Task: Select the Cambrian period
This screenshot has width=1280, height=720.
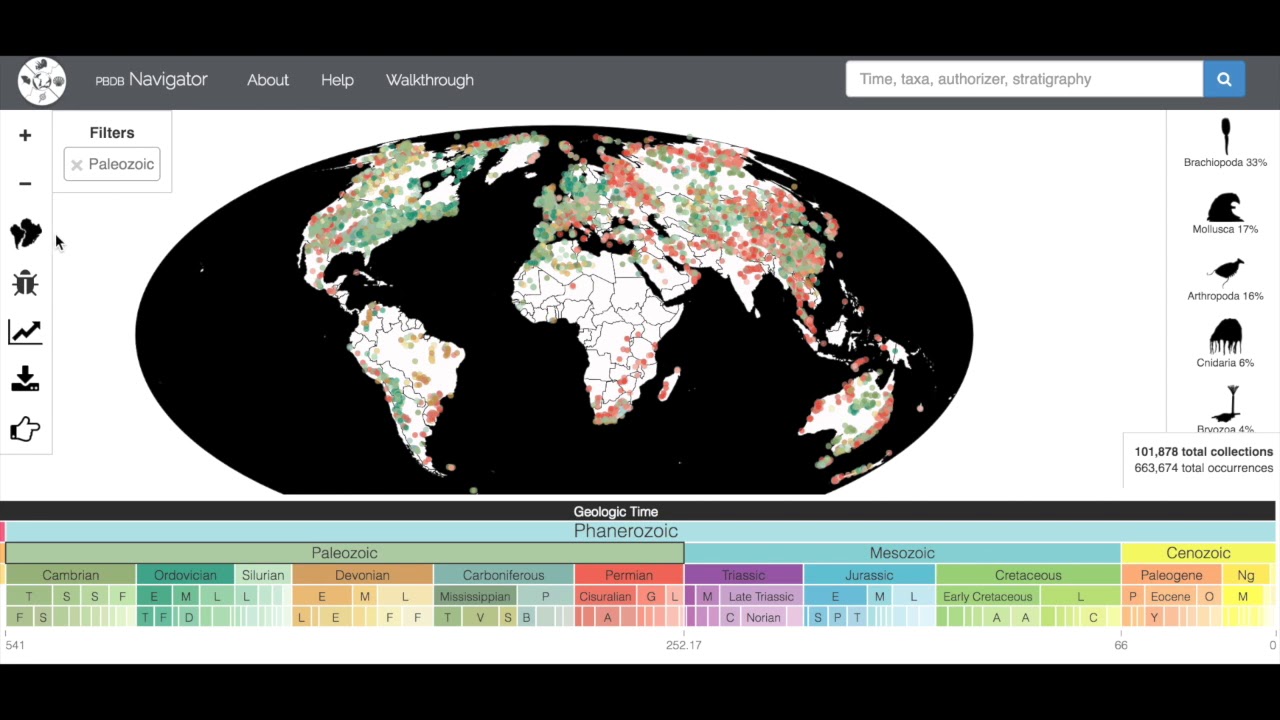Action: pos(70,575)
